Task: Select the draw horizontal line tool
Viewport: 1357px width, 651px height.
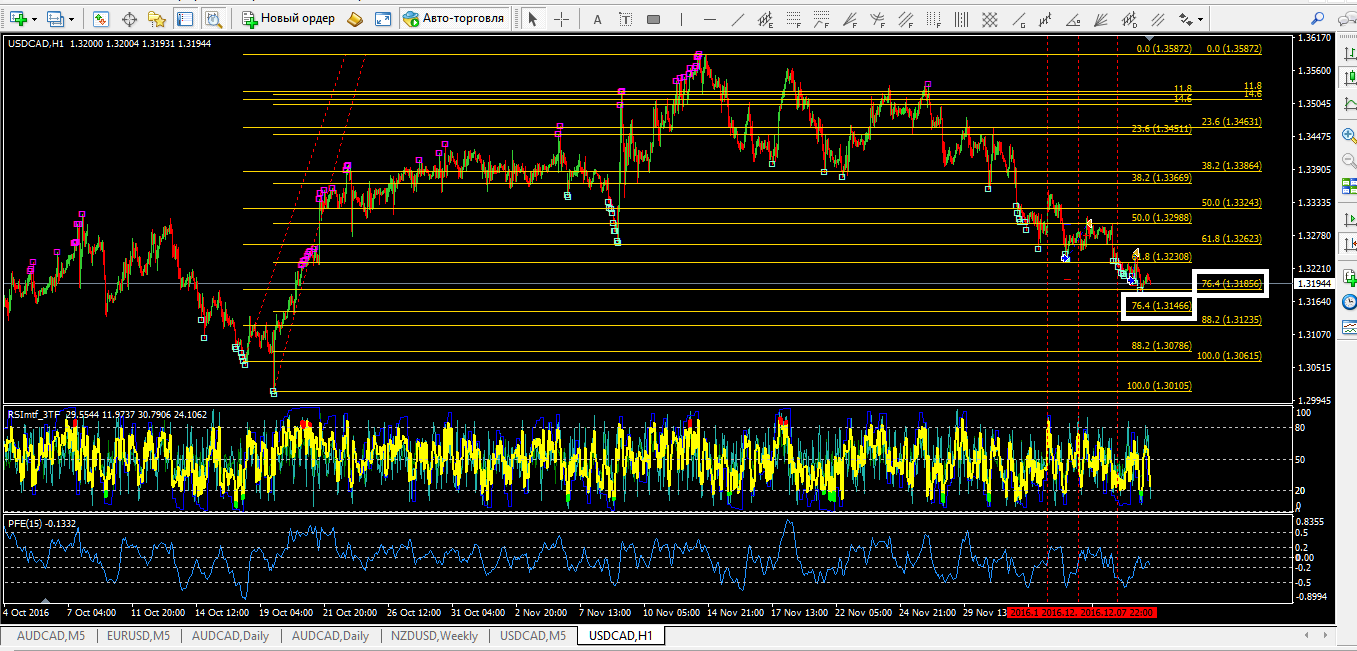Action: [x=710, y=19]
